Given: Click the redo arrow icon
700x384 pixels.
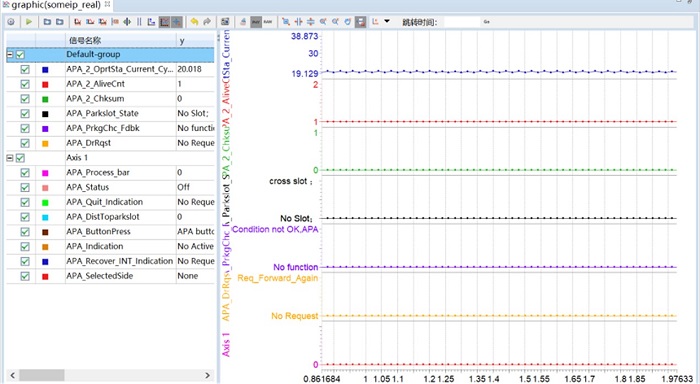Looking at the screenshot, I should (207, 21).
